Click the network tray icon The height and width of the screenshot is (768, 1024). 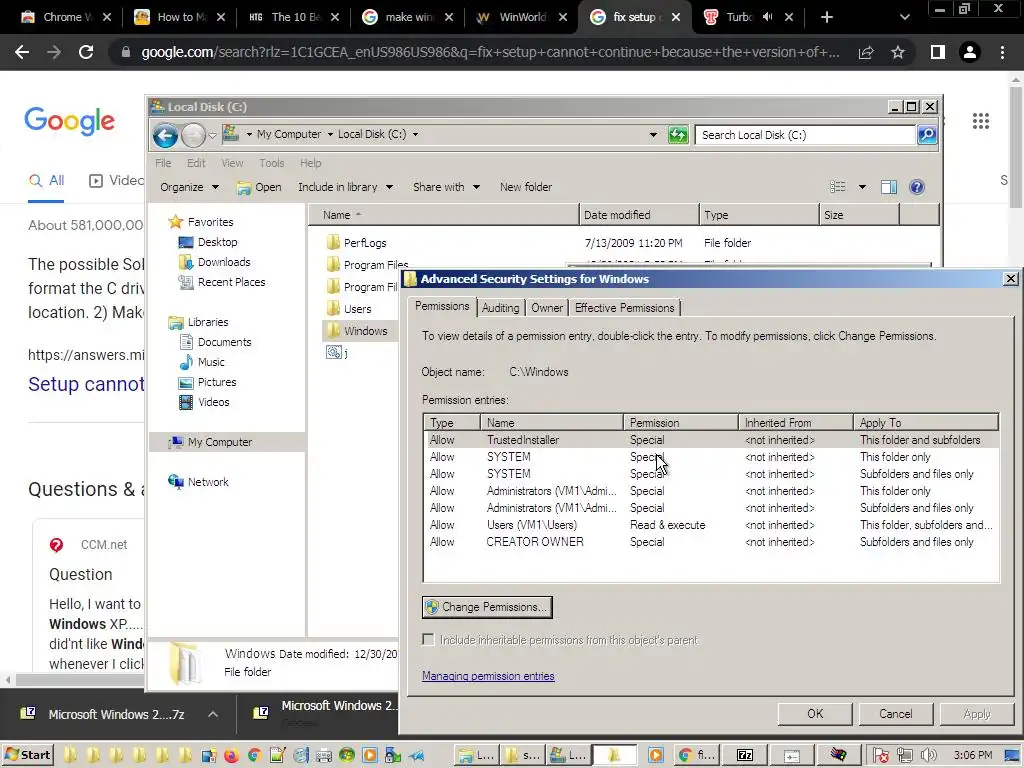(x=904, y=756)
